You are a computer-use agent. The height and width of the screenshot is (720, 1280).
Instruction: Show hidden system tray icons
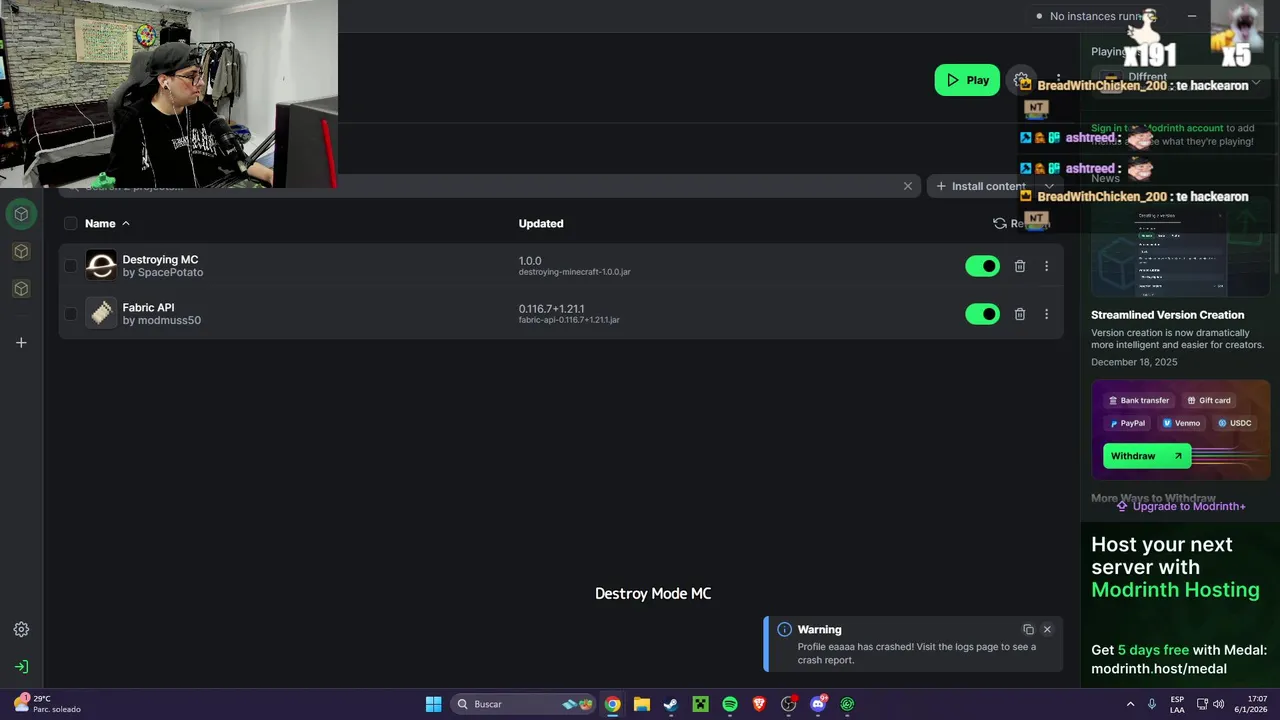click(x=1130, y=704)
